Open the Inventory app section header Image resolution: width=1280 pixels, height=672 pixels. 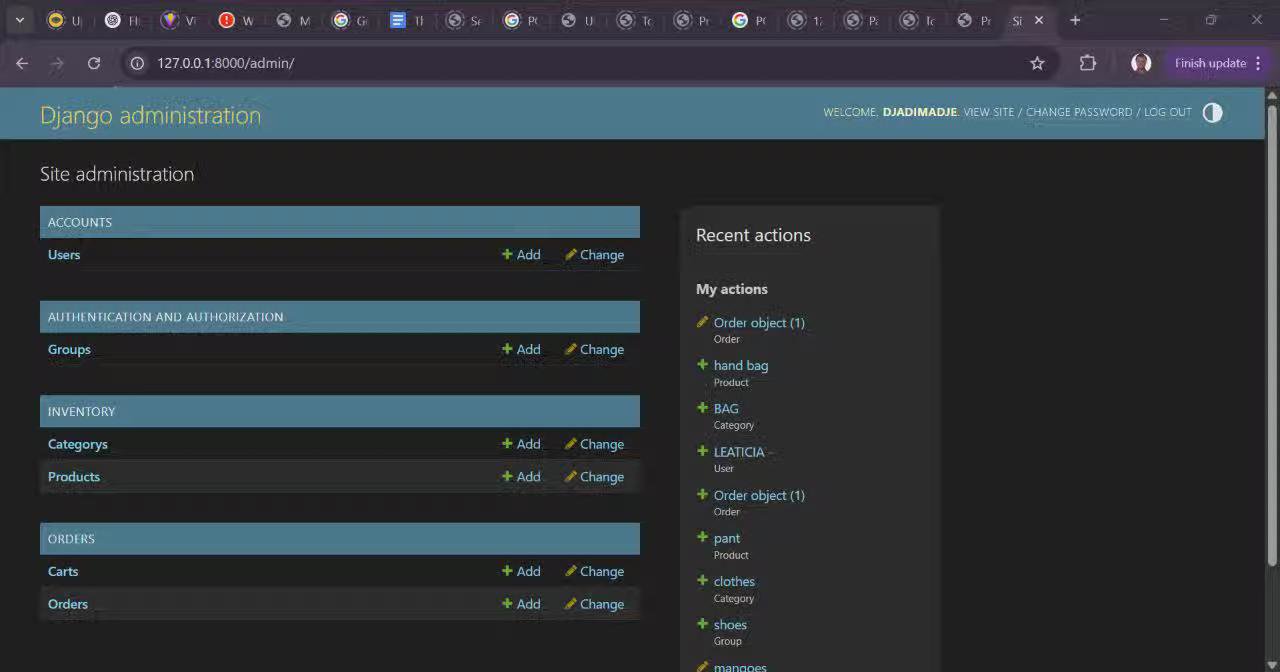[x=81, y=412]
